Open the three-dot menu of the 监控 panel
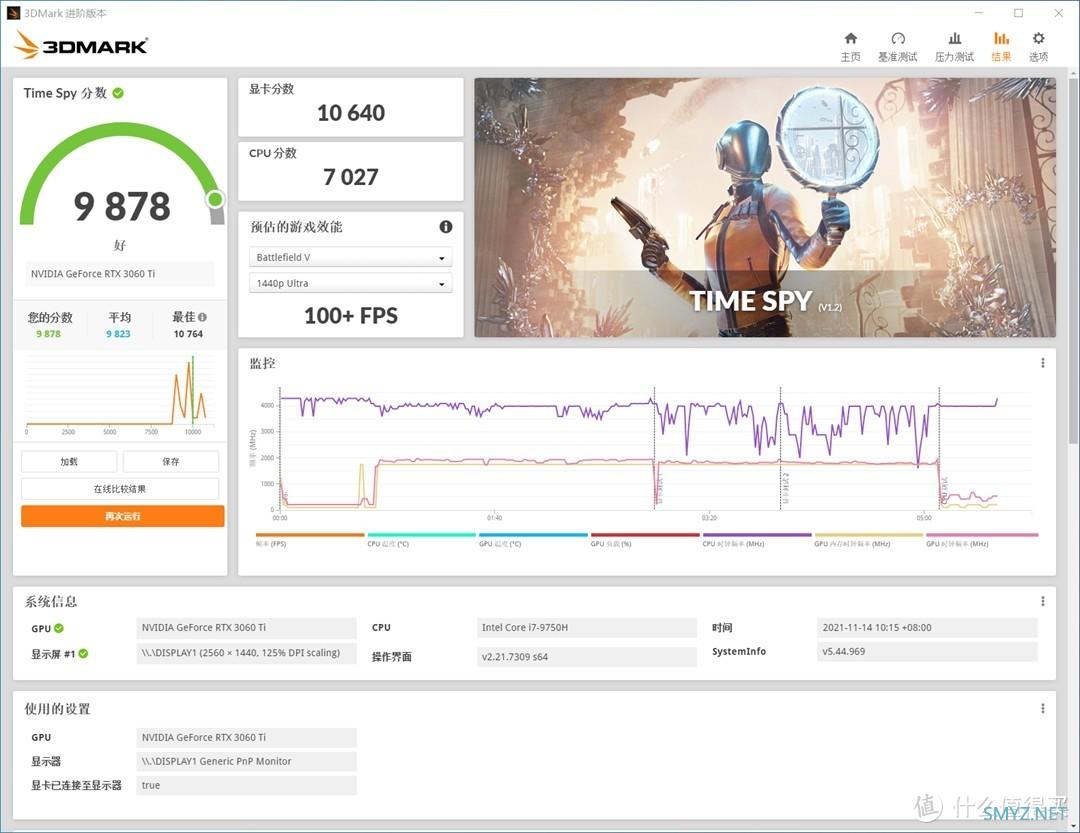The width and height of the screenshot is (1080, 833). (x=1043, y=363)
